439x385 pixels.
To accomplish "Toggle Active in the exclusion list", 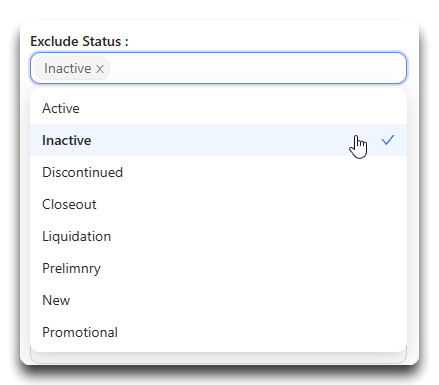I will 218,108.
